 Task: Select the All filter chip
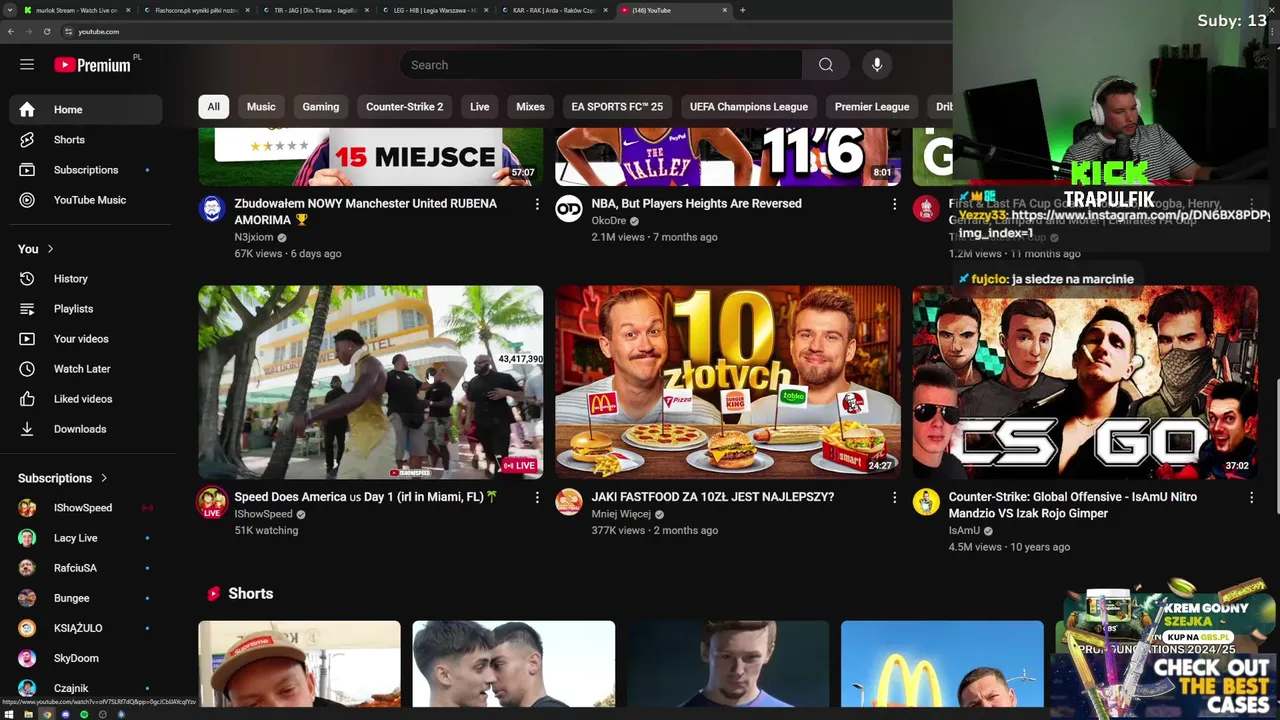[213, 107]
